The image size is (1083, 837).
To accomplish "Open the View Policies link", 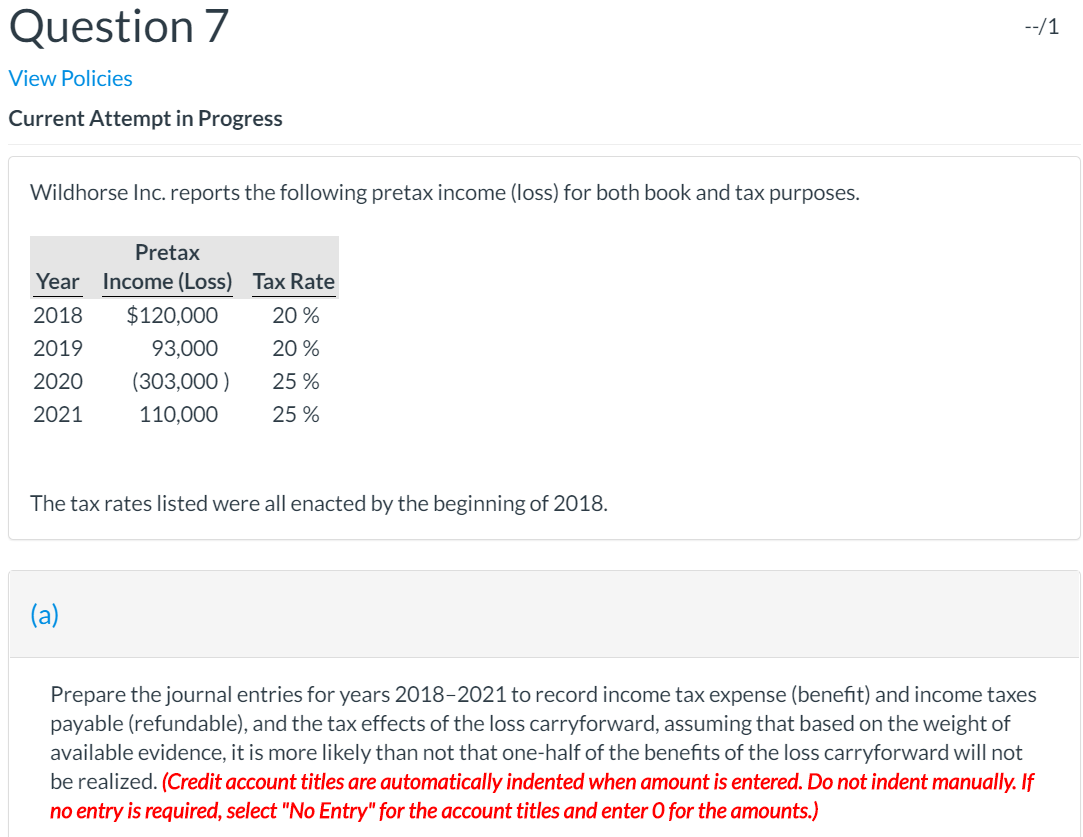I will (70, 77).
